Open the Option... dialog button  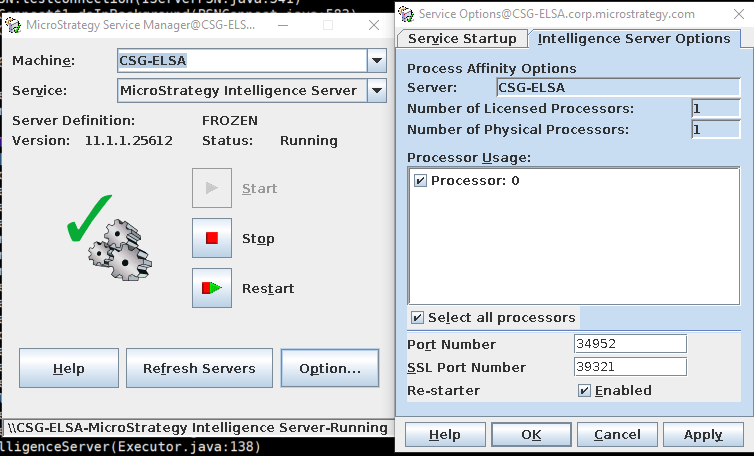330,368
